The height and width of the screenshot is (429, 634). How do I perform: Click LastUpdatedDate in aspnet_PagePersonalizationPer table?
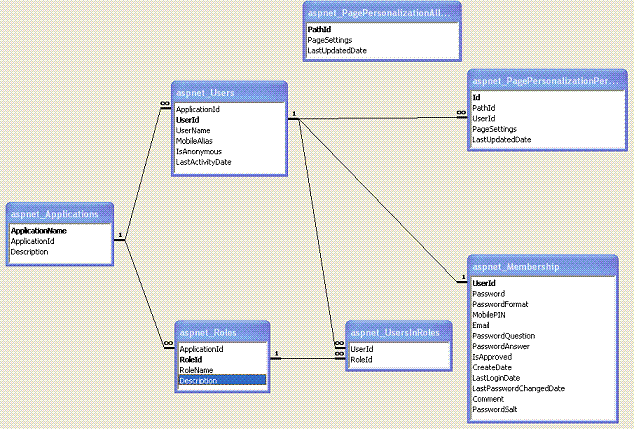[502, 139]
